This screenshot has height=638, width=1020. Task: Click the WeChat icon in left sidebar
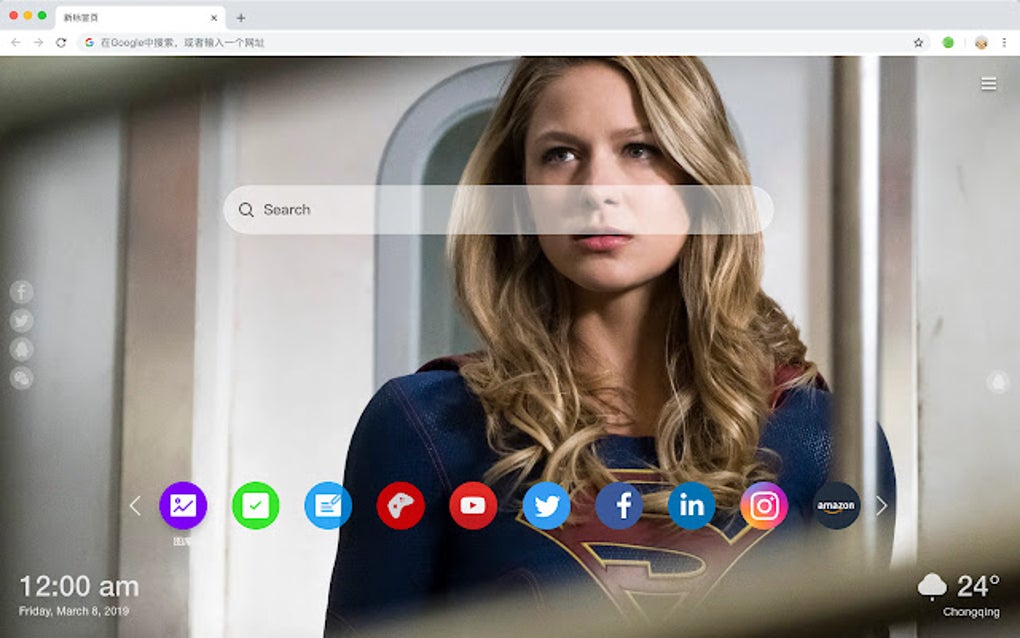(x=21, y=378)
